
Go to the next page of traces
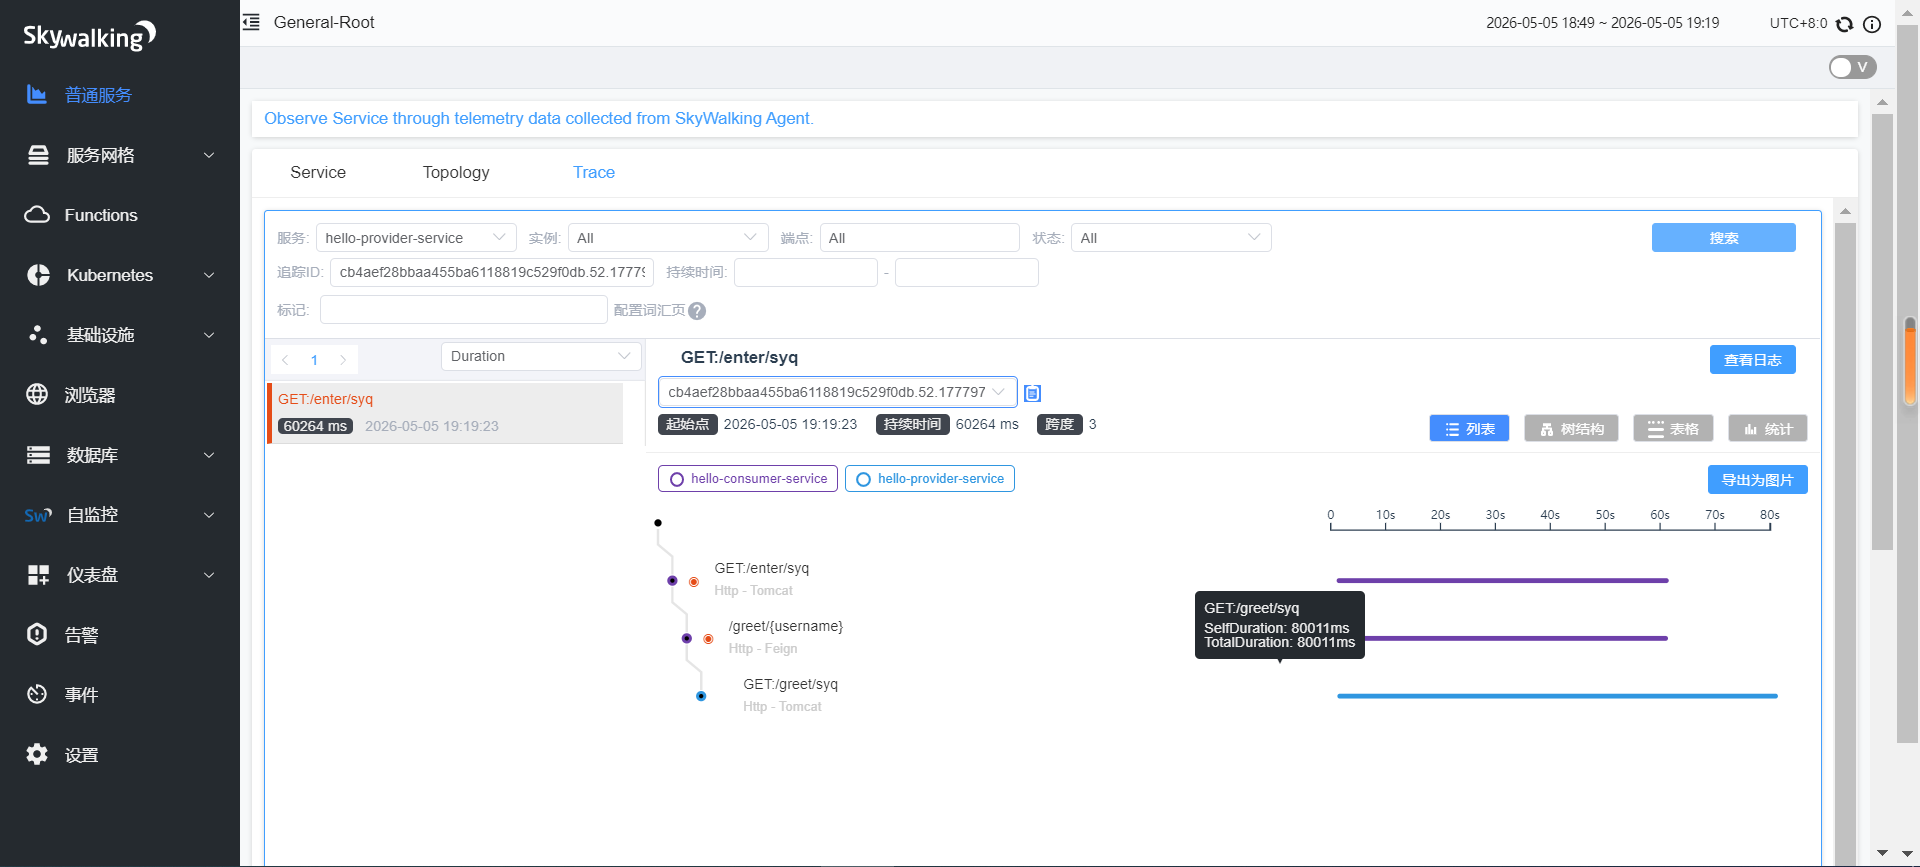click(343, 360)
